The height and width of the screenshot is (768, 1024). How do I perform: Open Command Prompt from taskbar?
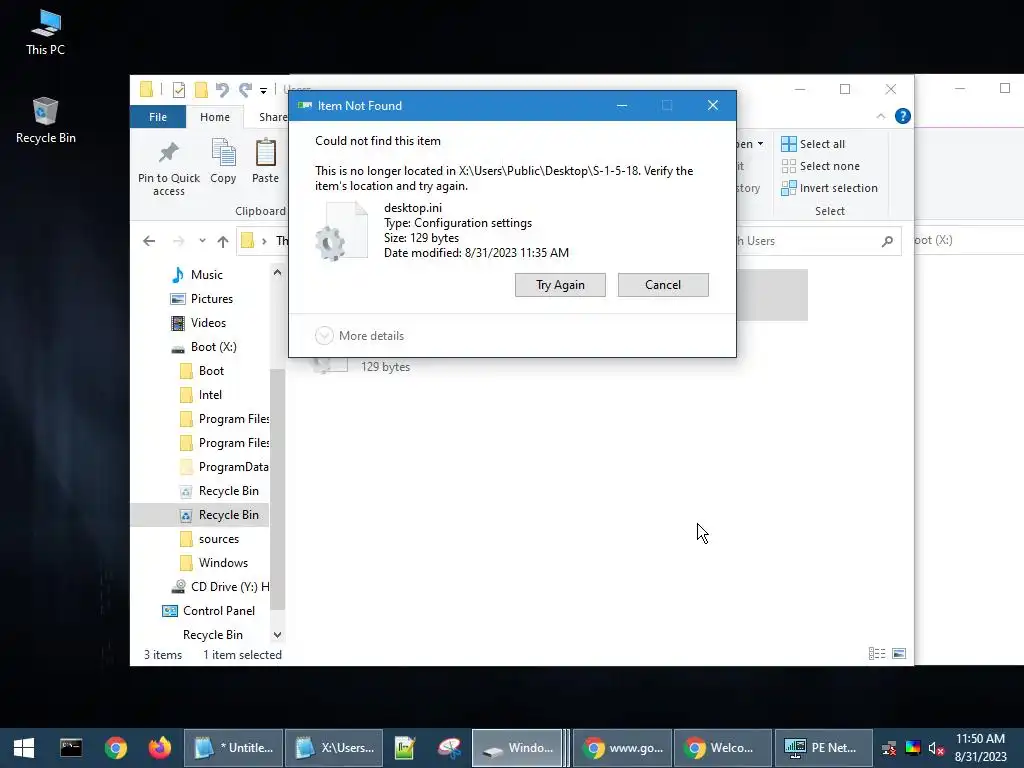click(71, 748)
